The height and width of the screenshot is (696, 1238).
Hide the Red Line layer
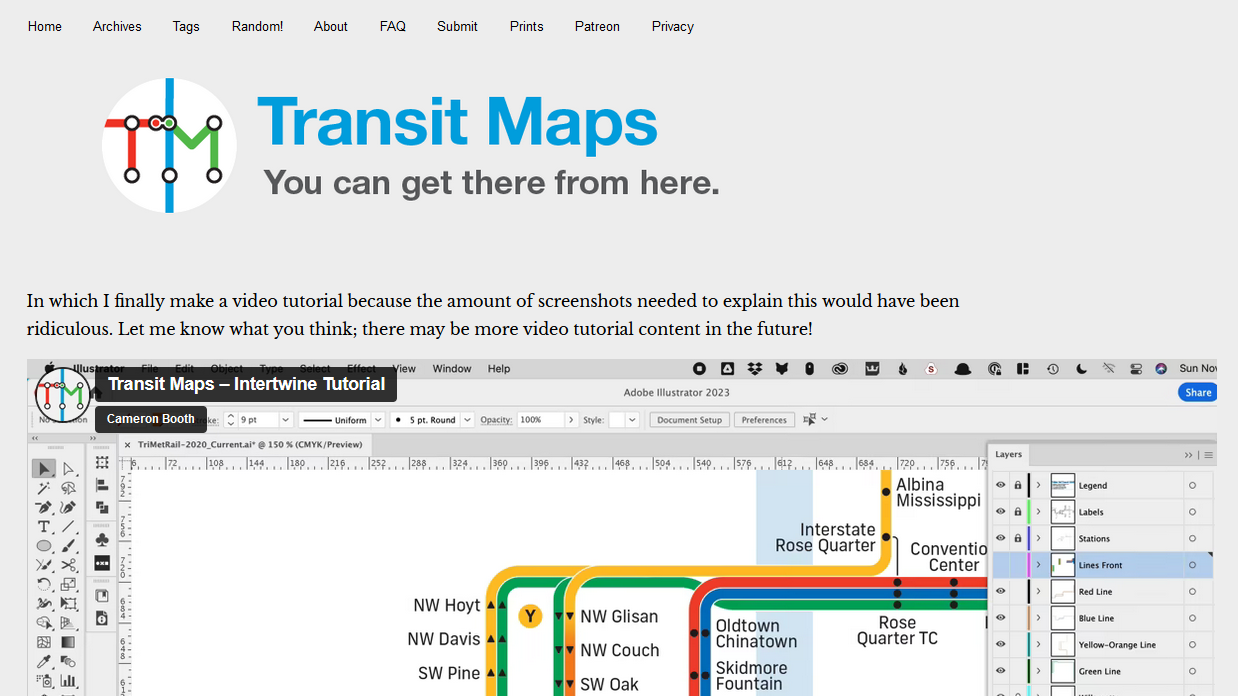1000,591
